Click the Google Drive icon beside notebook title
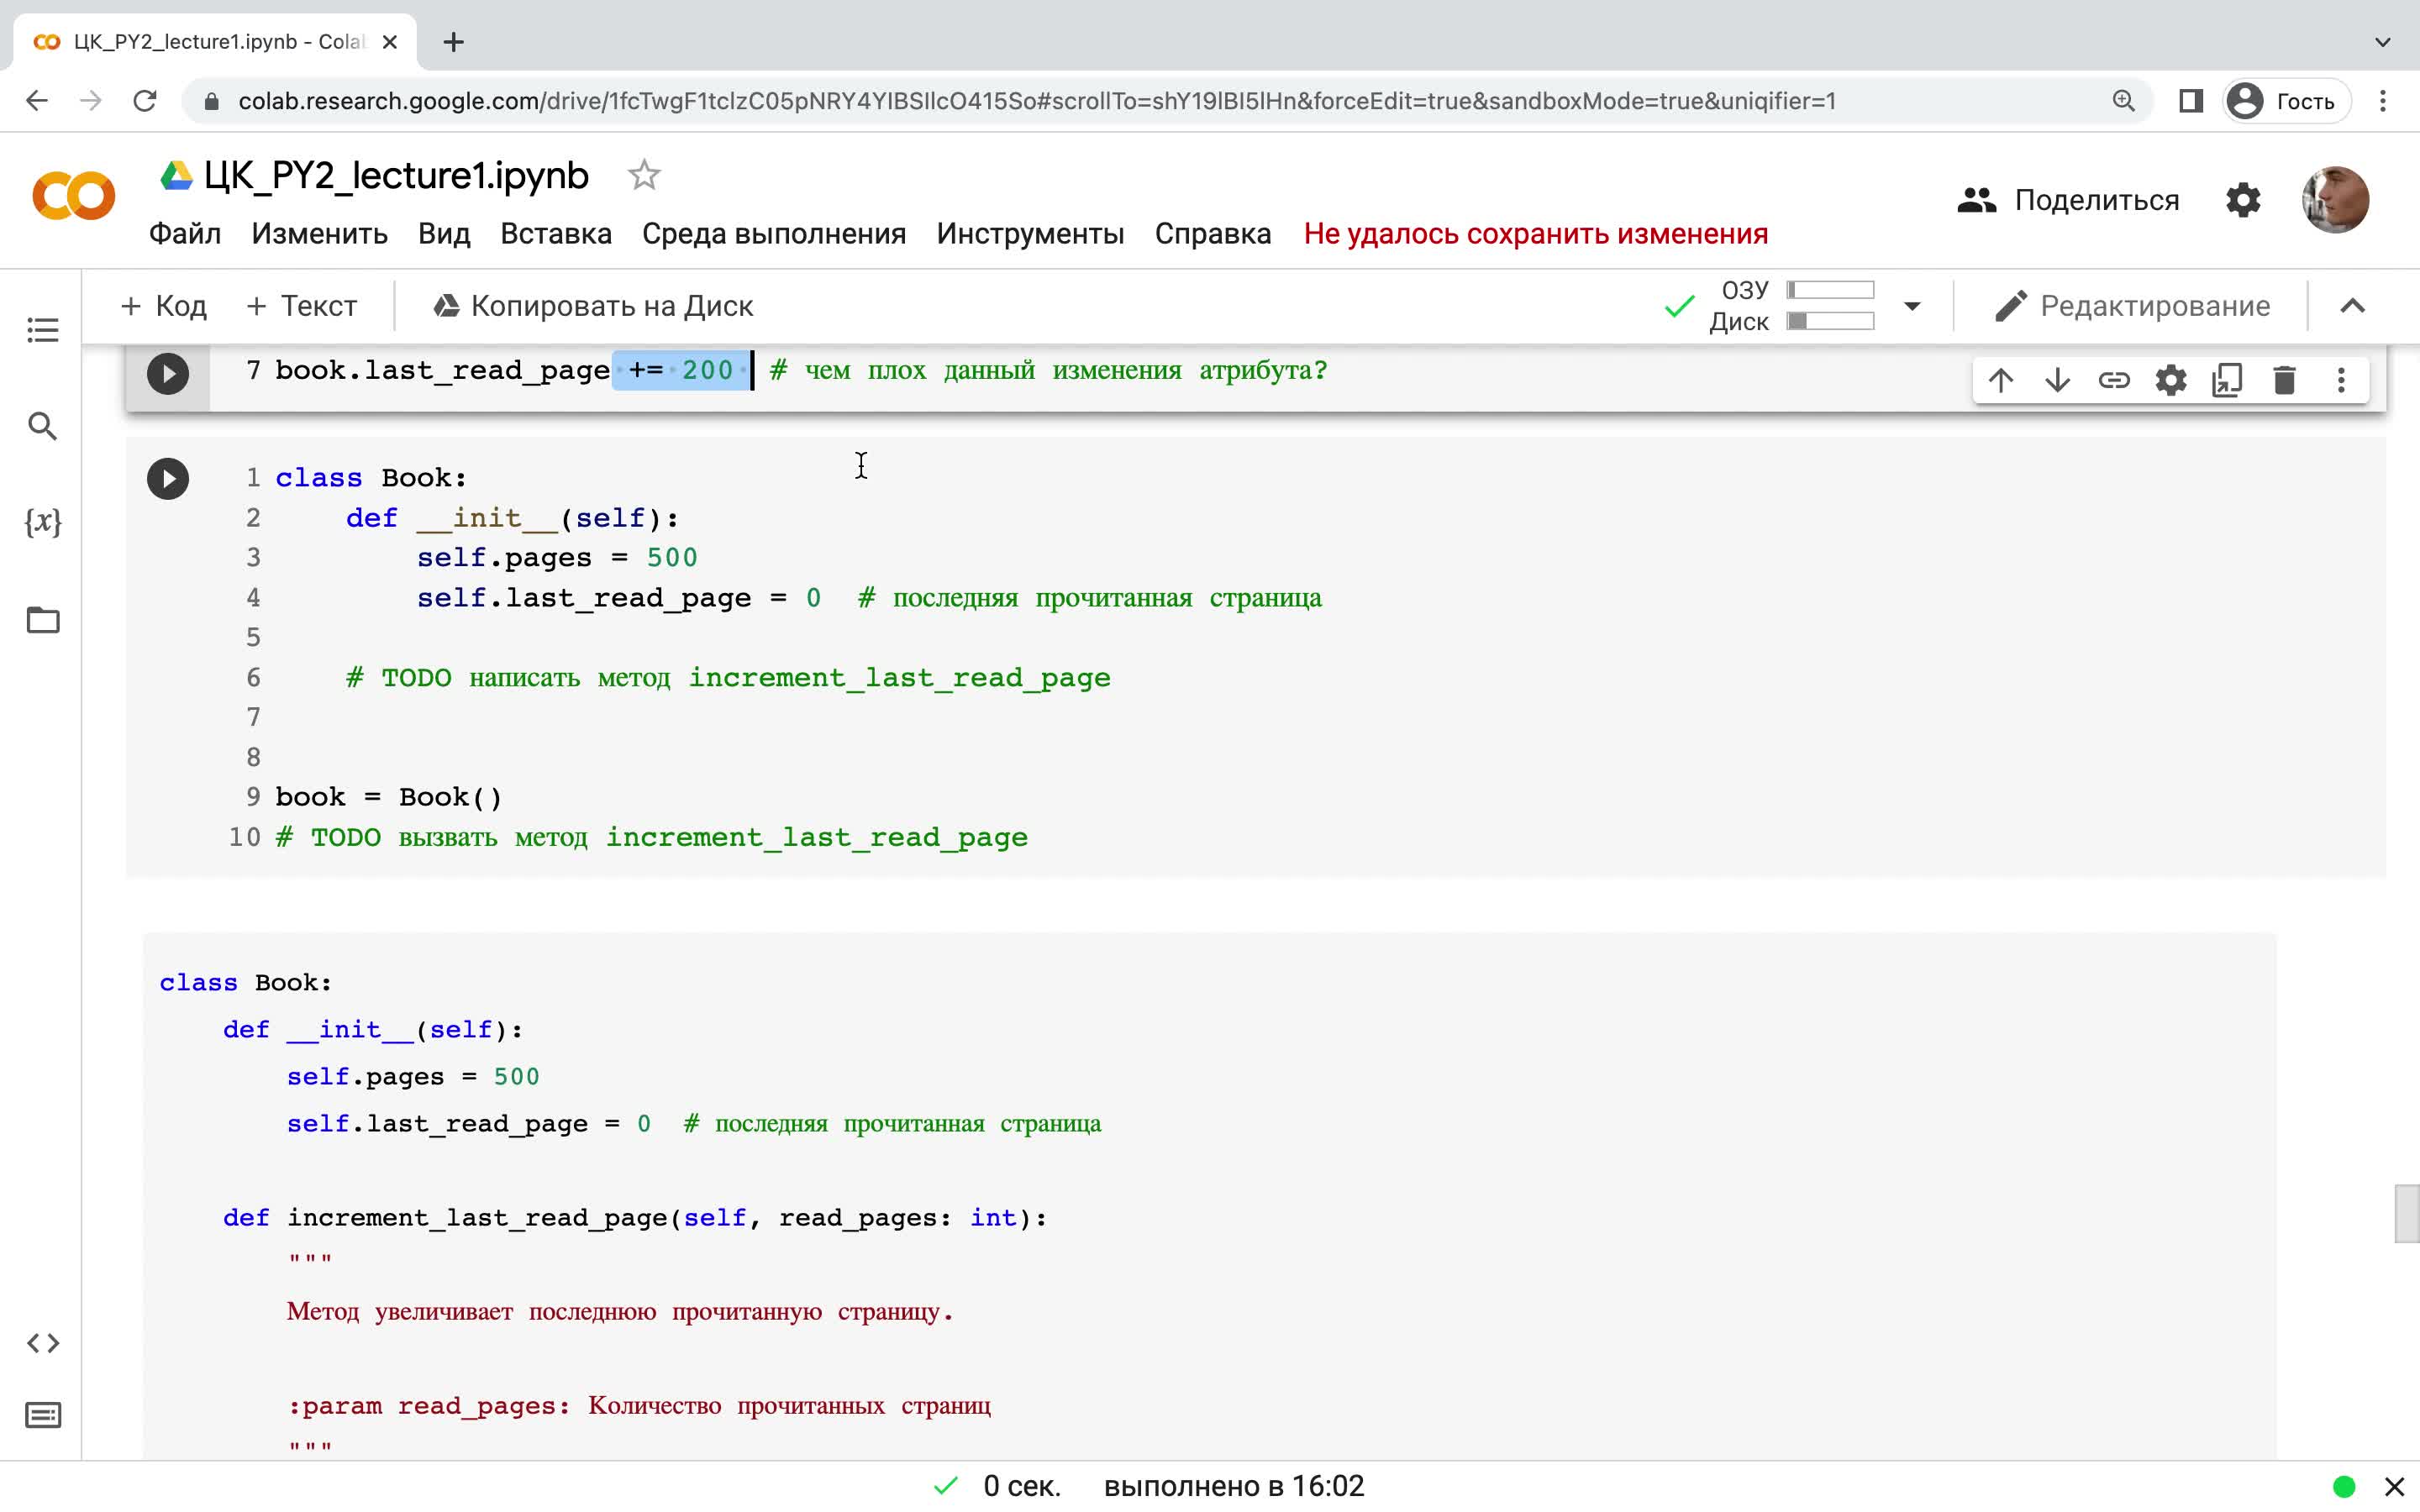 (176, 176)
